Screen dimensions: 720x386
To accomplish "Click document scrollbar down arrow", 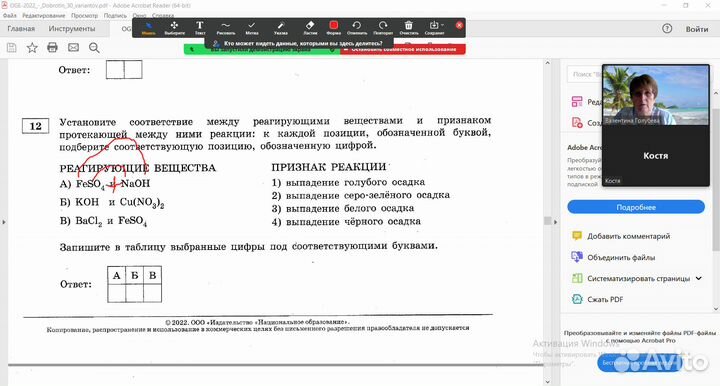I will tap(547, 382).
